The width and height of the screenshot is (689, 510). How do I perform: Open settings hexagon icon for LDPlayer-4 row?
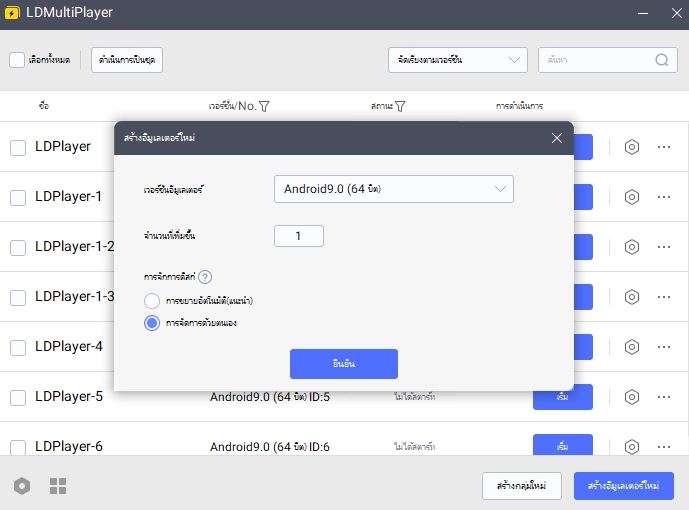click(631, 347)
